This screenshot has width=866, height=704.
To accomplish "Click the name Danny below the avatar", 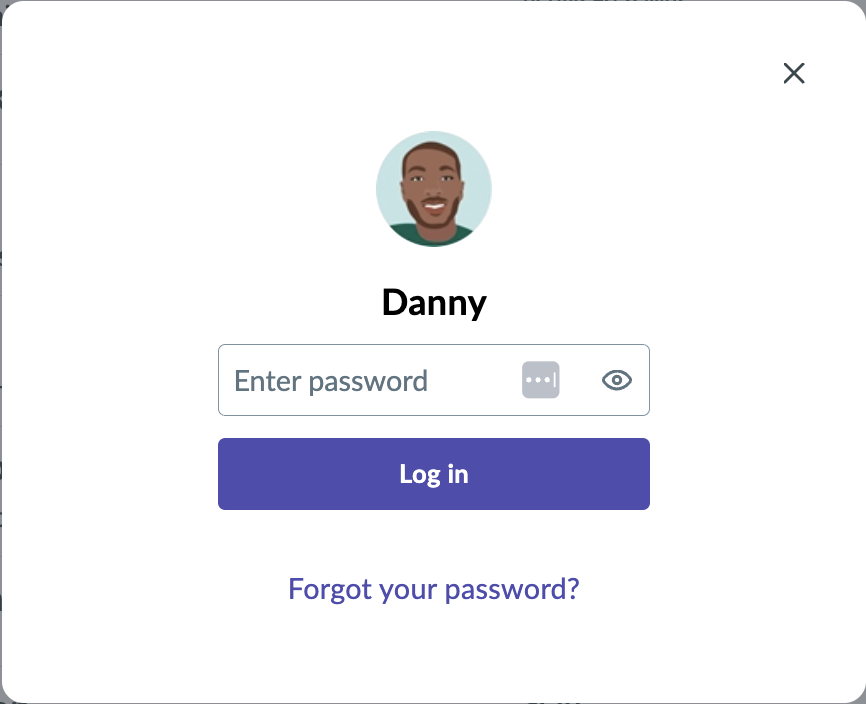I will pyautogui.click(x=434, y=302).
